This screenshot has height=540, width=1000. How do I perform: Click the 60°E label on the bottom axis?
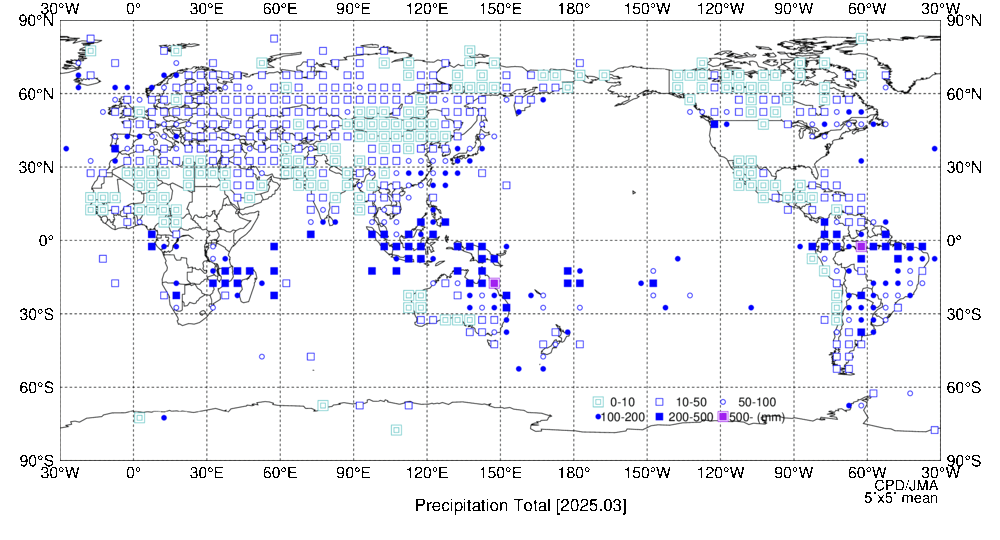click(x=279, y=473)
